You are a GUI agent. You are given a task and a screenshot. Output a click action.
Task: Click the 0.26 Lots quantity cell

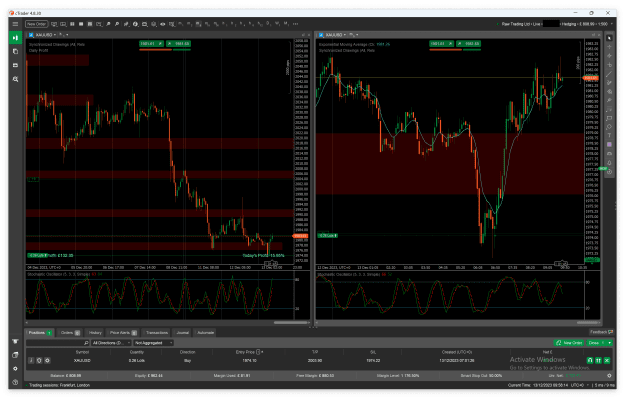[137, 360]
